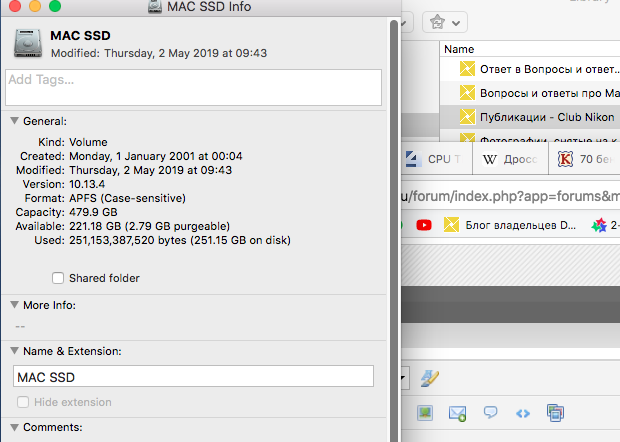Minimize the MAC SSD Info window
620x442 pixels.
35,6
